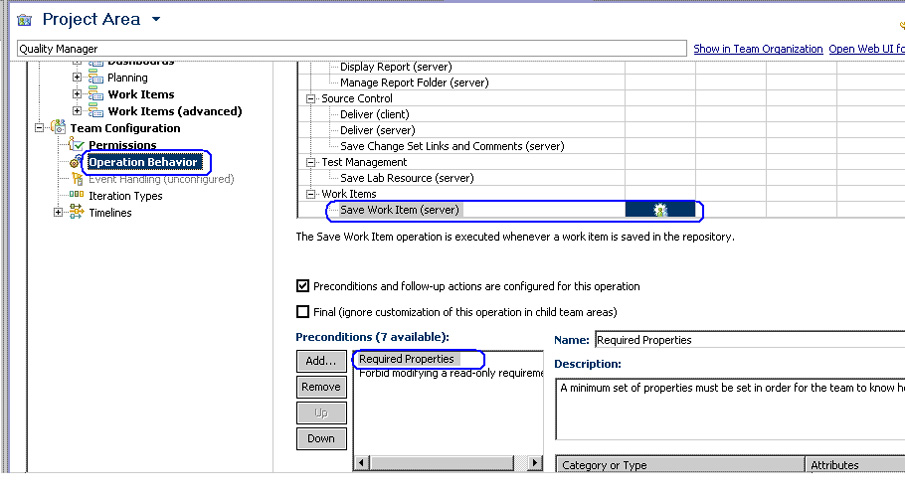This screenshot has width=905, height=493.
Task: Click the Event Handling tree icon
Action: (x=77, y=180)
